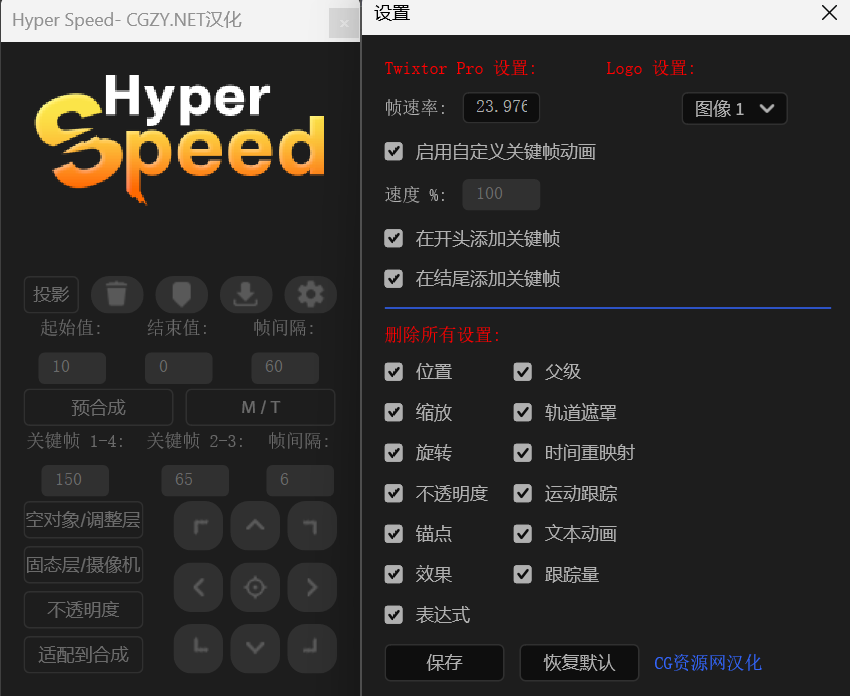Open the 图像 1 logo dropdown

[x=735, y=109]
